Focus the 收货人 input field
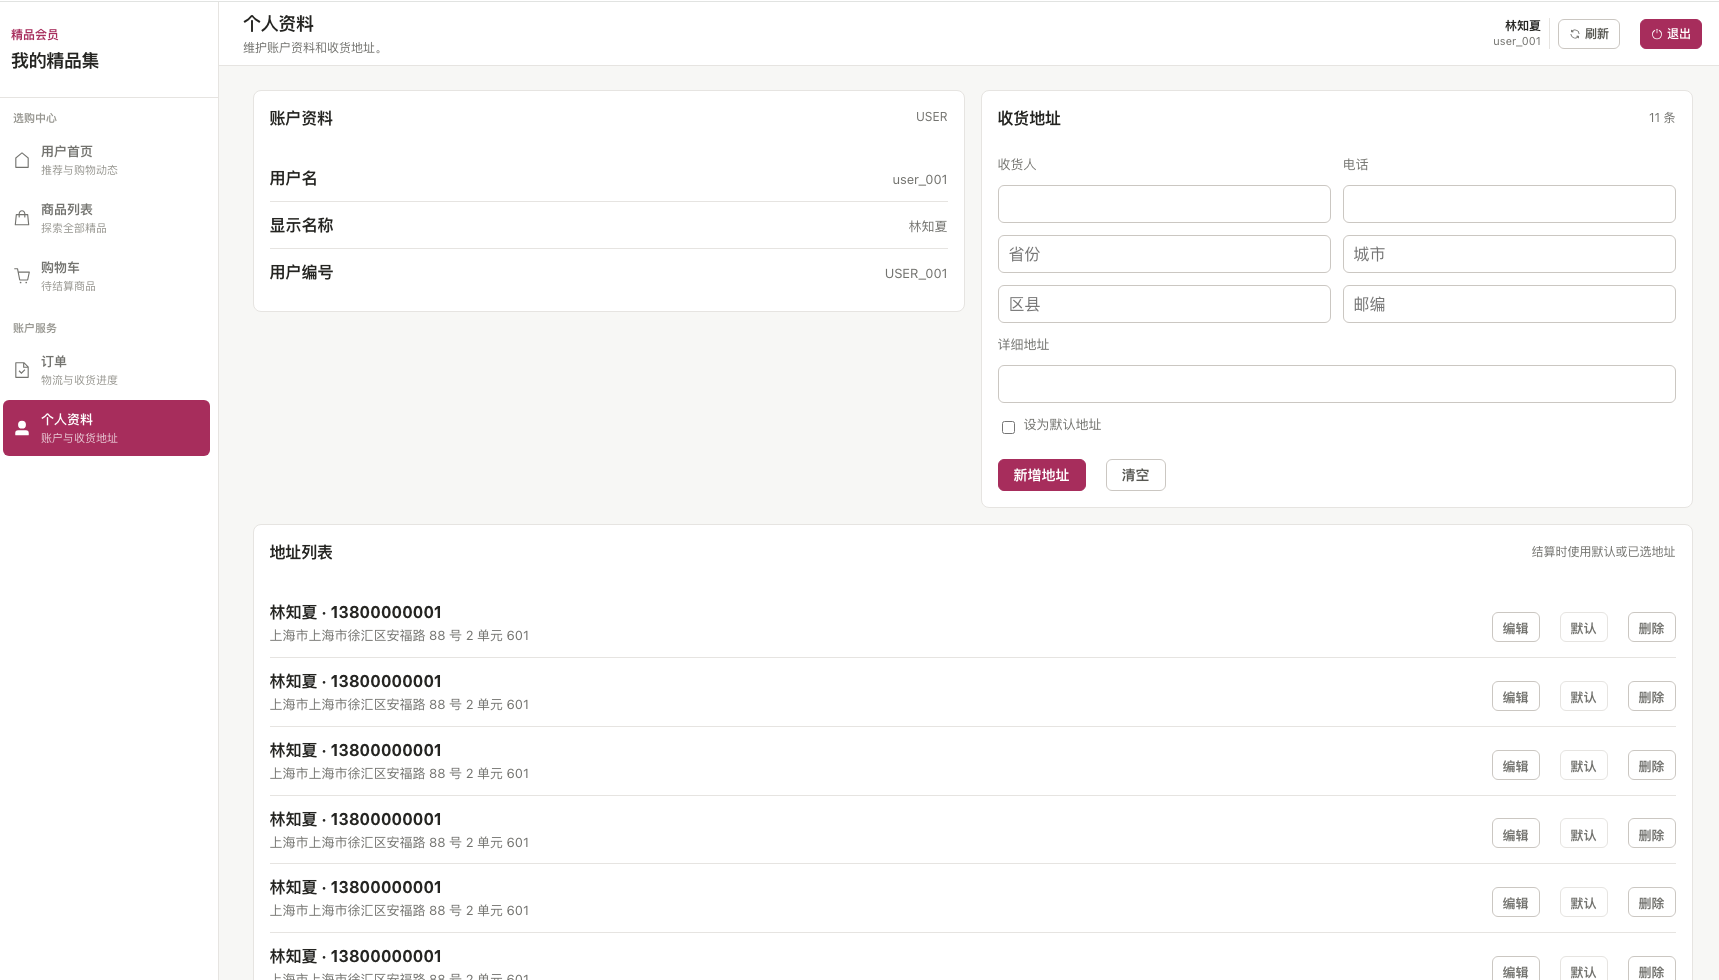 pos(1164,204)
